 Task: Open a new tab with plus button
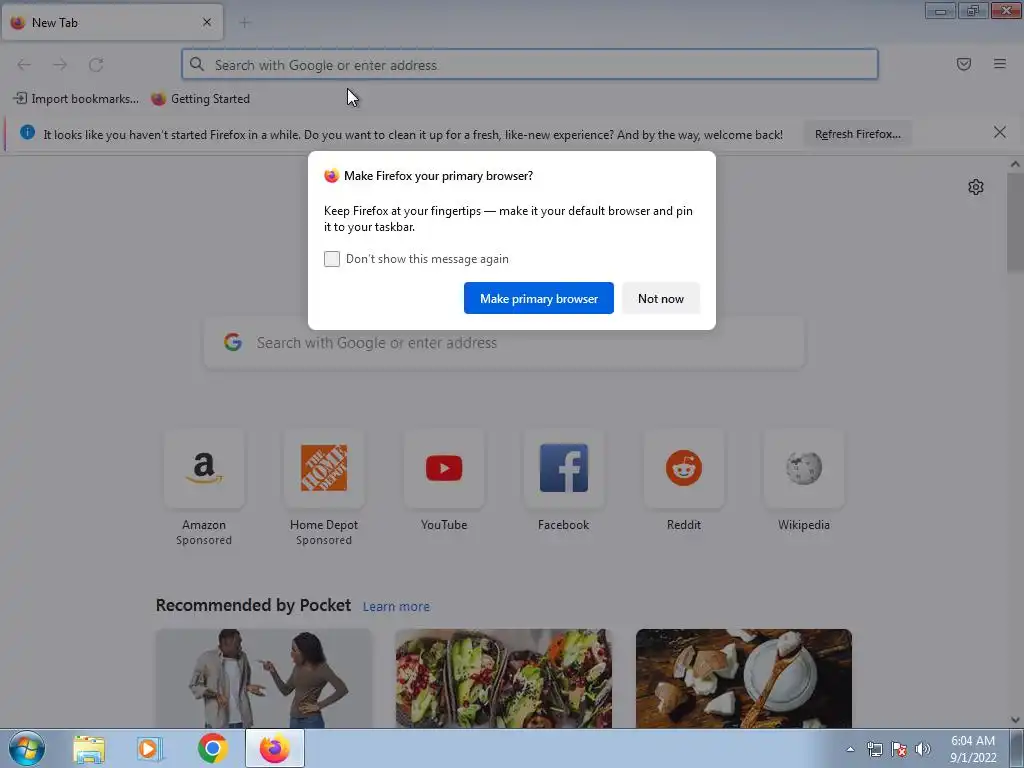pos(245,23)
